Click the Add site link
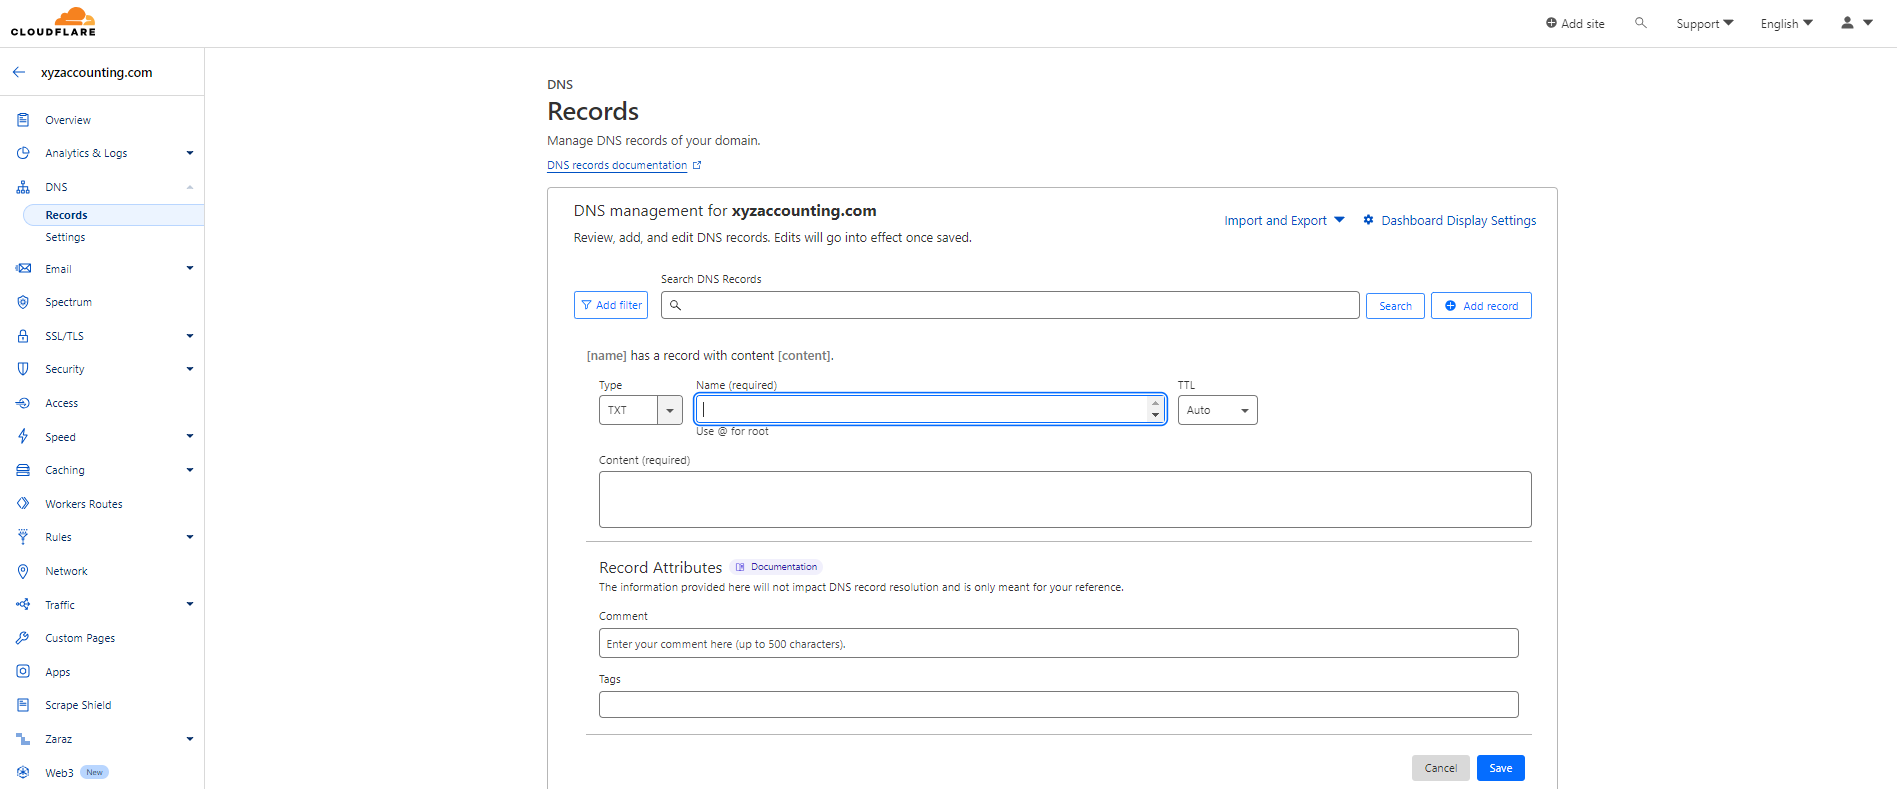 tap(1575, 23)
